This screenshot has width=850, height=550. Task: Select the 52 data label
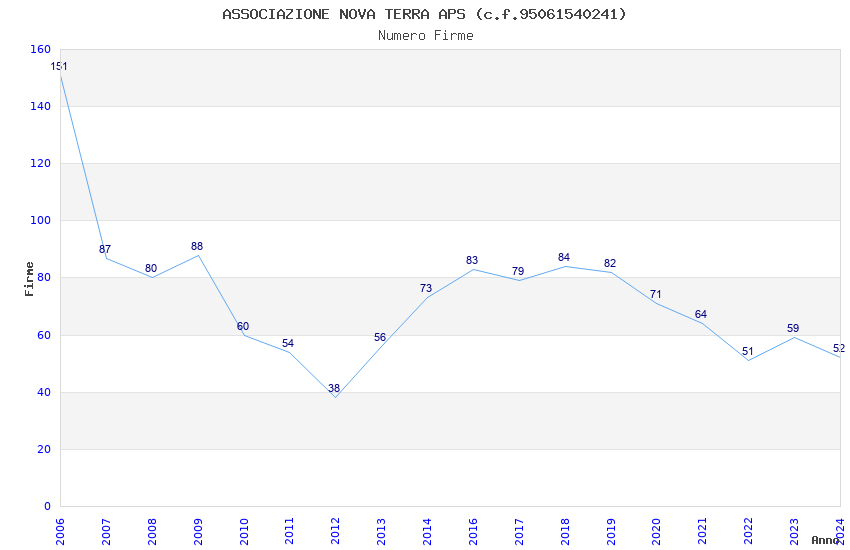point(839,348)
